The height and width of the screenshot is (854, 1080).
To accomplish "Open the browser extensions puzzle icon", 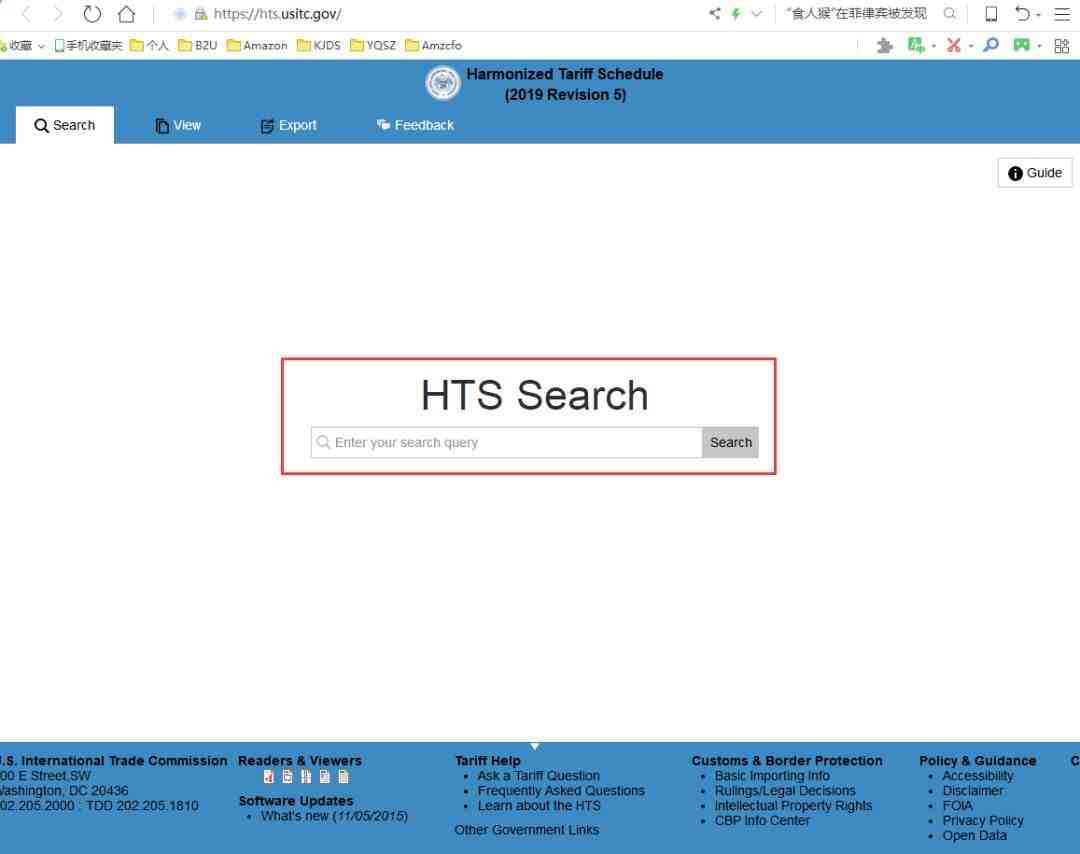I will (x=884, y=45).
